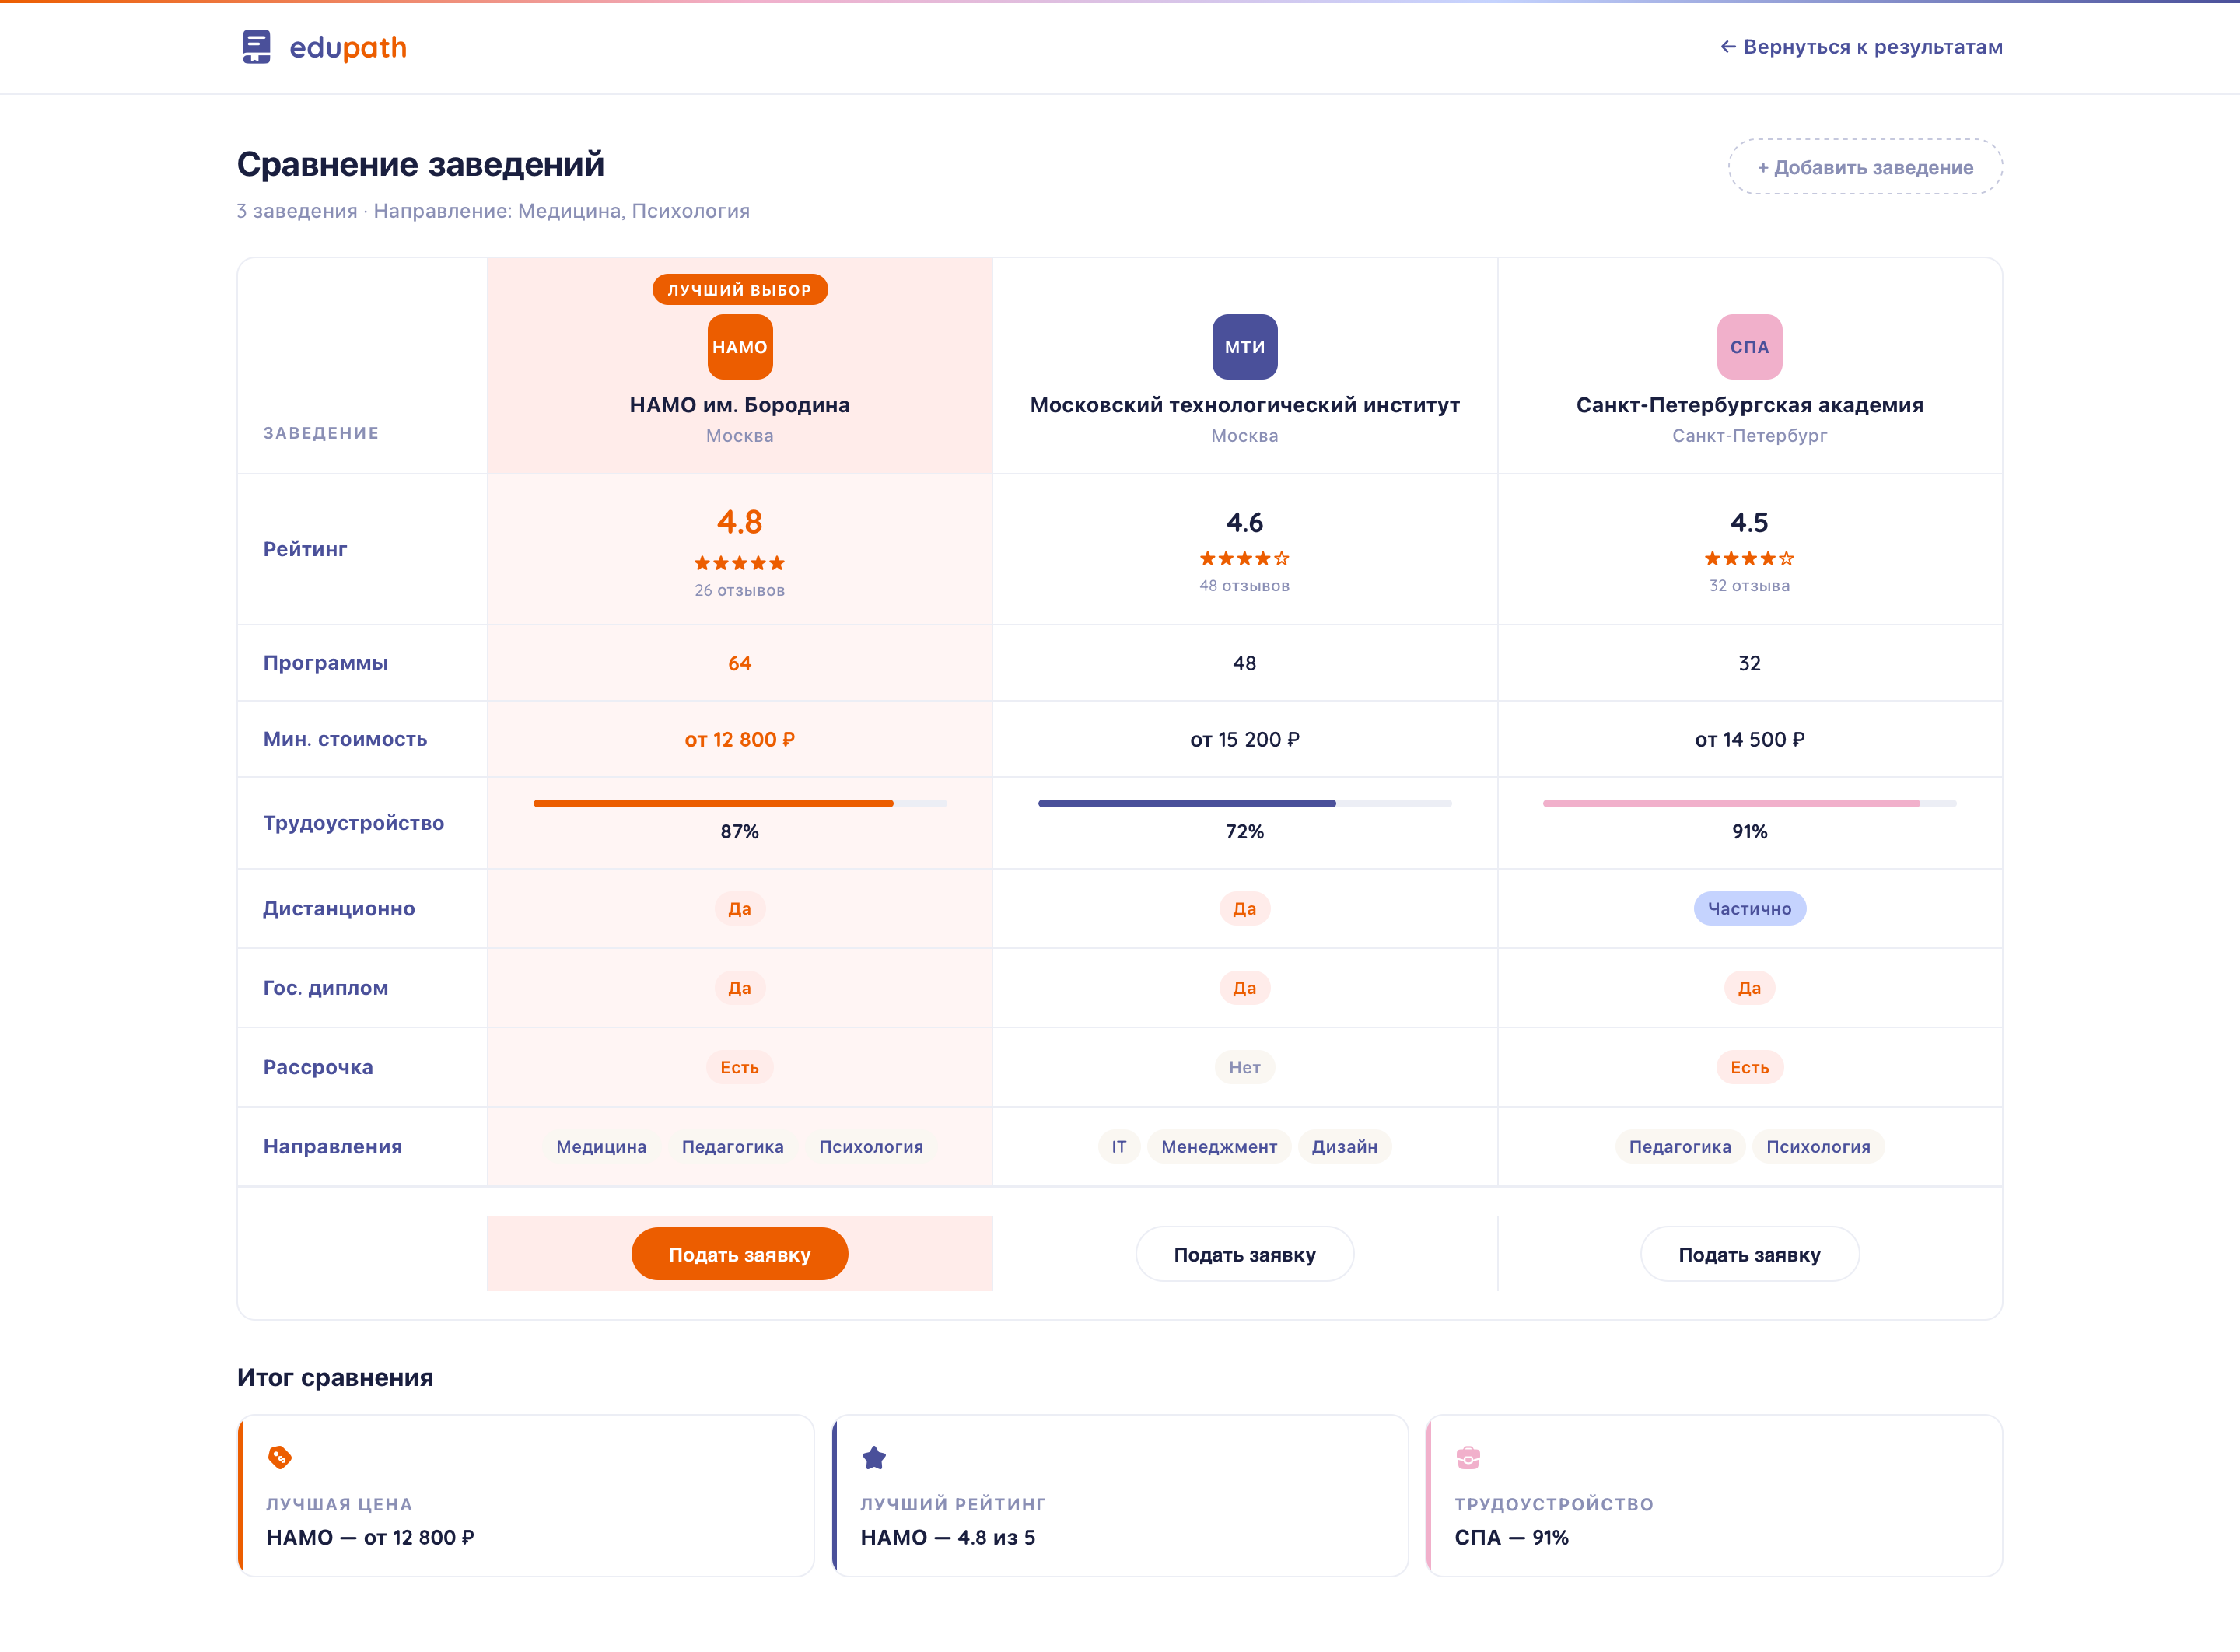2240x1652 pixels.
Task: Click the Нет installment pill for МТИ
Action: coord(1245,1067)
